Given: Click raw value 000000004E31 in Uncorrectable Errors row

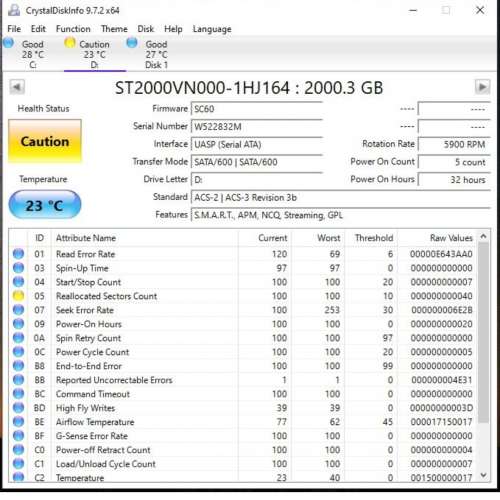Looking at the screenshot, I should coord(442,380).
